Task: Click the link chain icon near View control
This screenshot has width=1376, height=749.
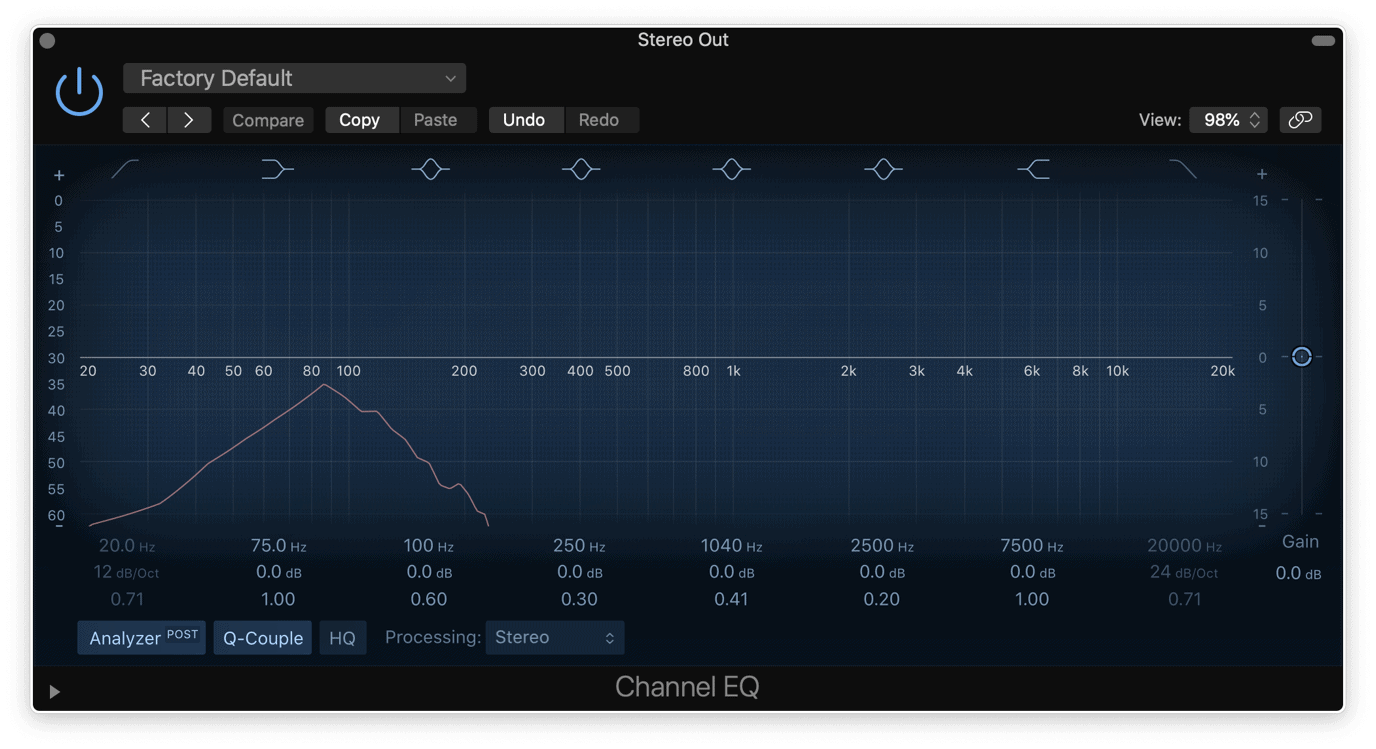Action: 1300,119
